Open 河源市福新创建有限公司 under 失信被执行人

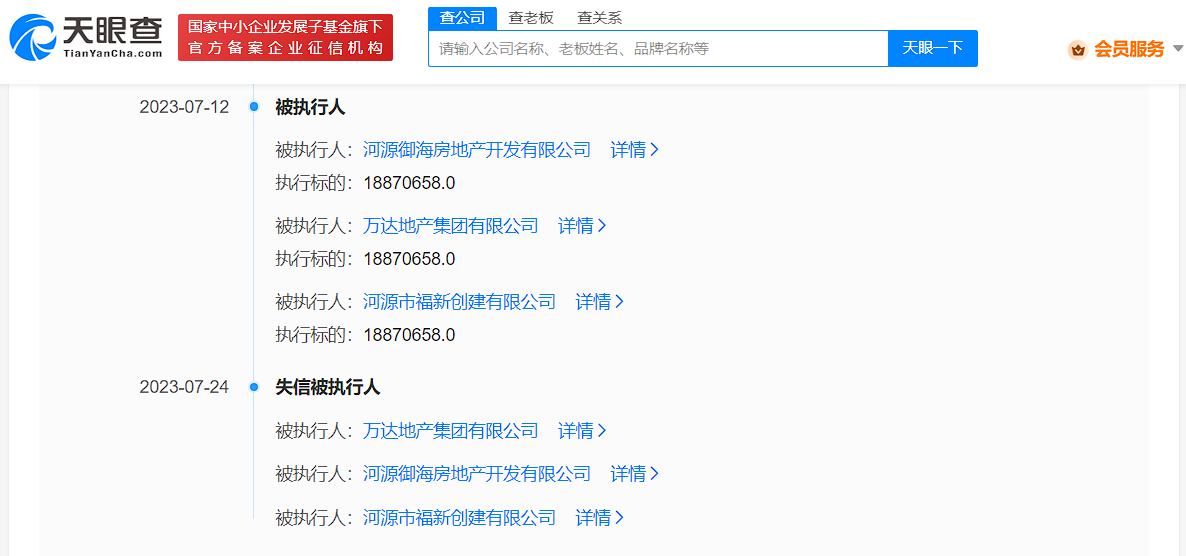[x=459, y=518]
